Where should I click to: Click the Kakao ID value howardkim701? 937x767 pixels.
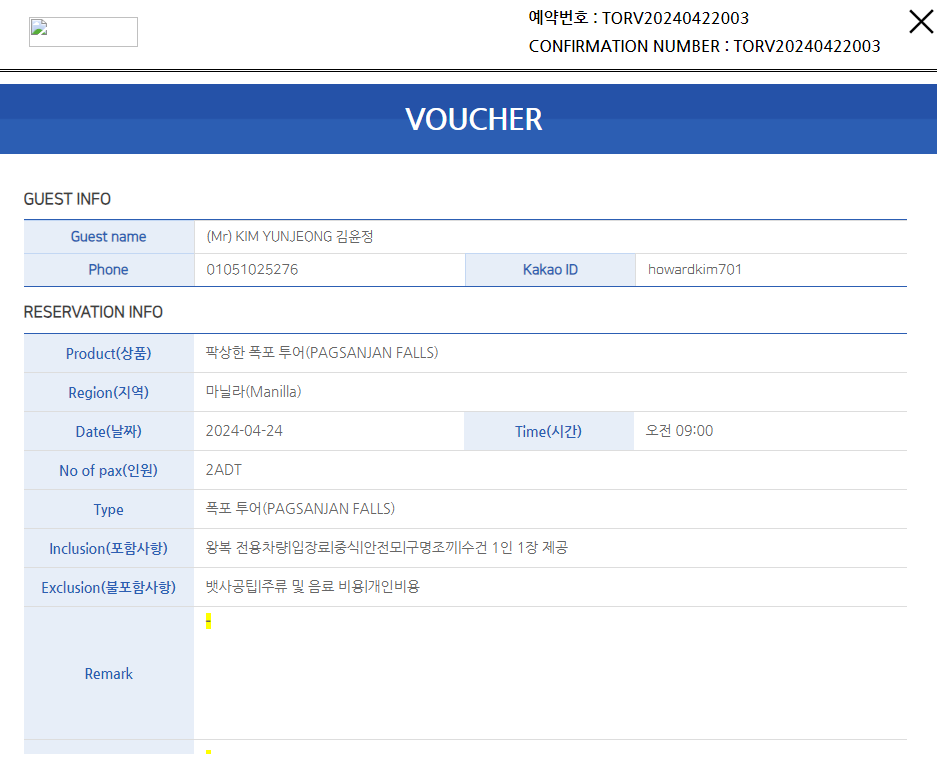(694, 269)
